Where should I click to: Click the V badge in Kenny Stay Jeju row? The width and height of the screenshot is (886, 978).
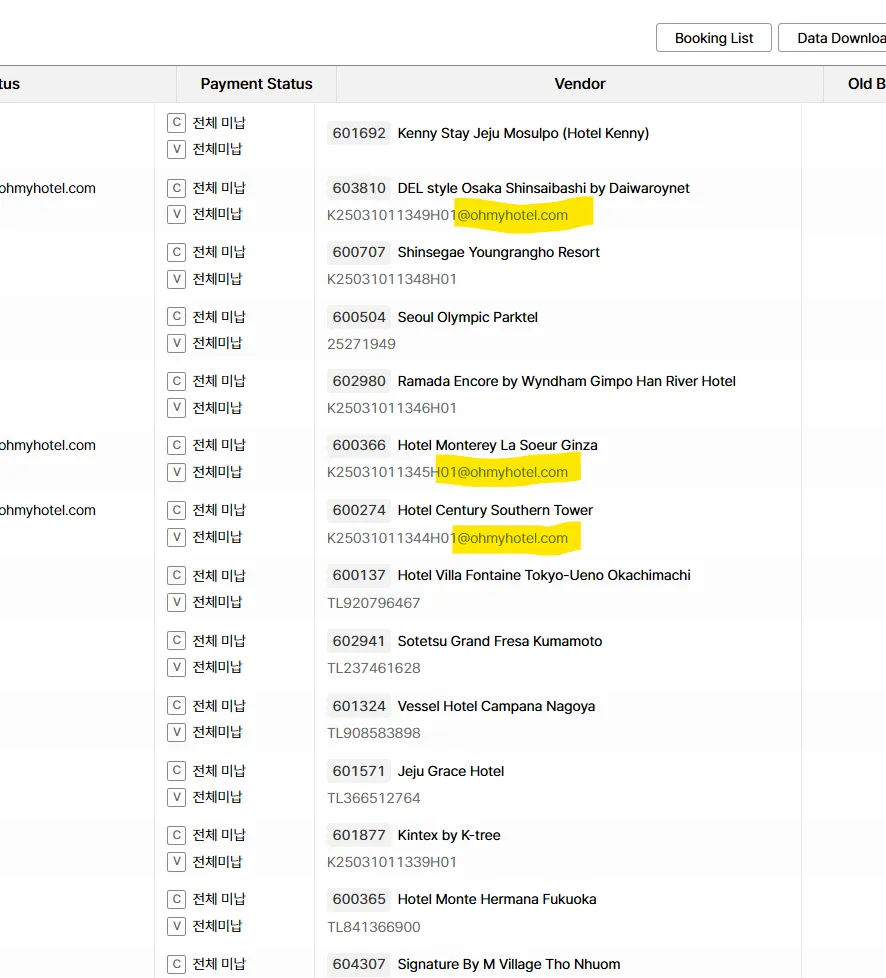click(x=177, y=149)
